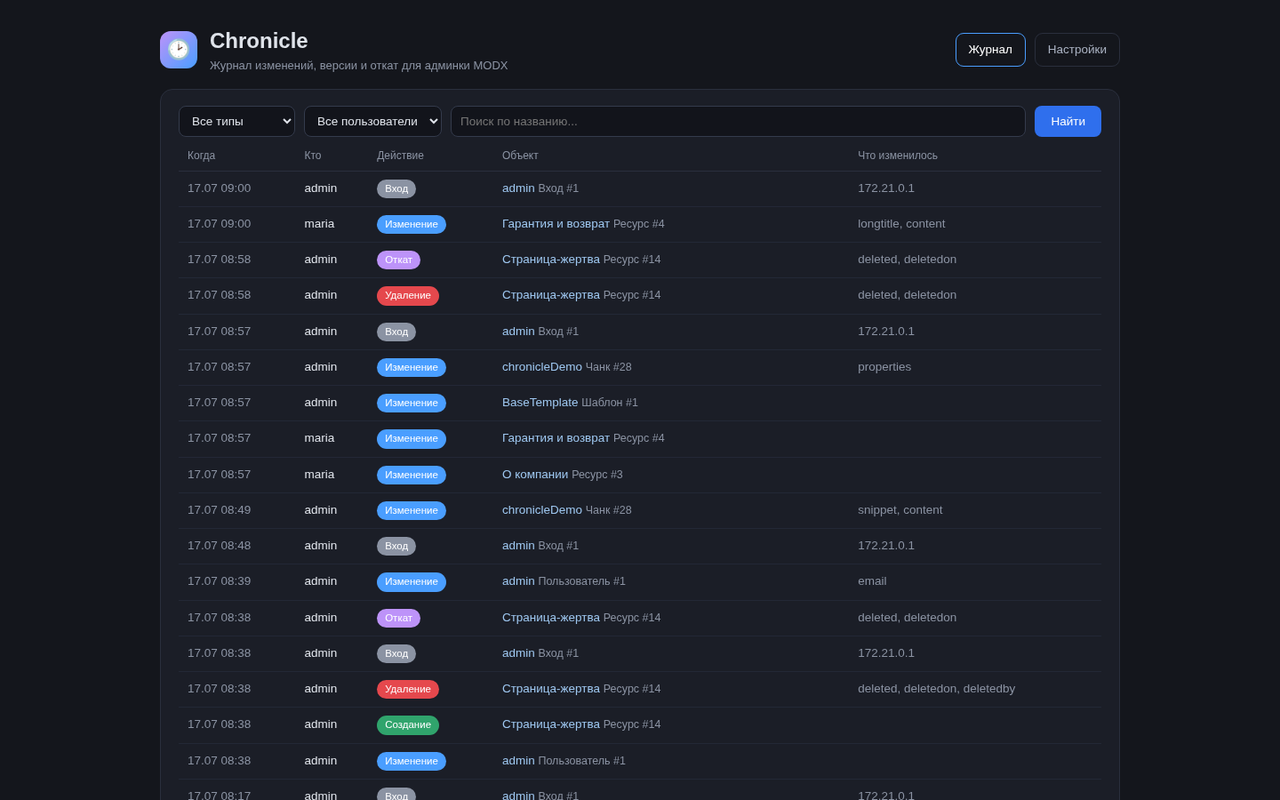Expand the "Все пользователи" user filter

click(x=373, y=121)
